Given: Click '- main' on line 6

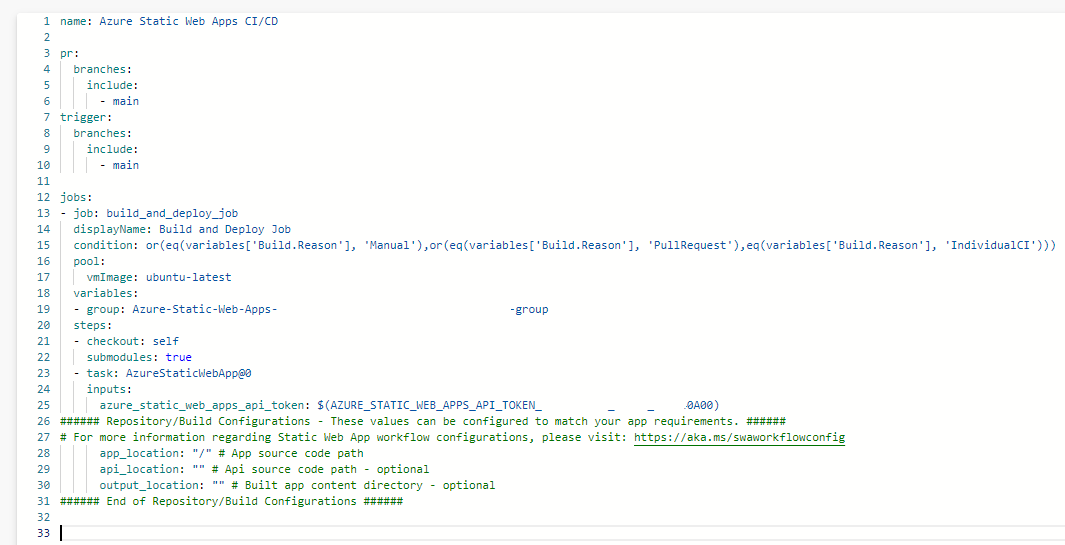Looking at the screenshot, I should tap(119, 101).
